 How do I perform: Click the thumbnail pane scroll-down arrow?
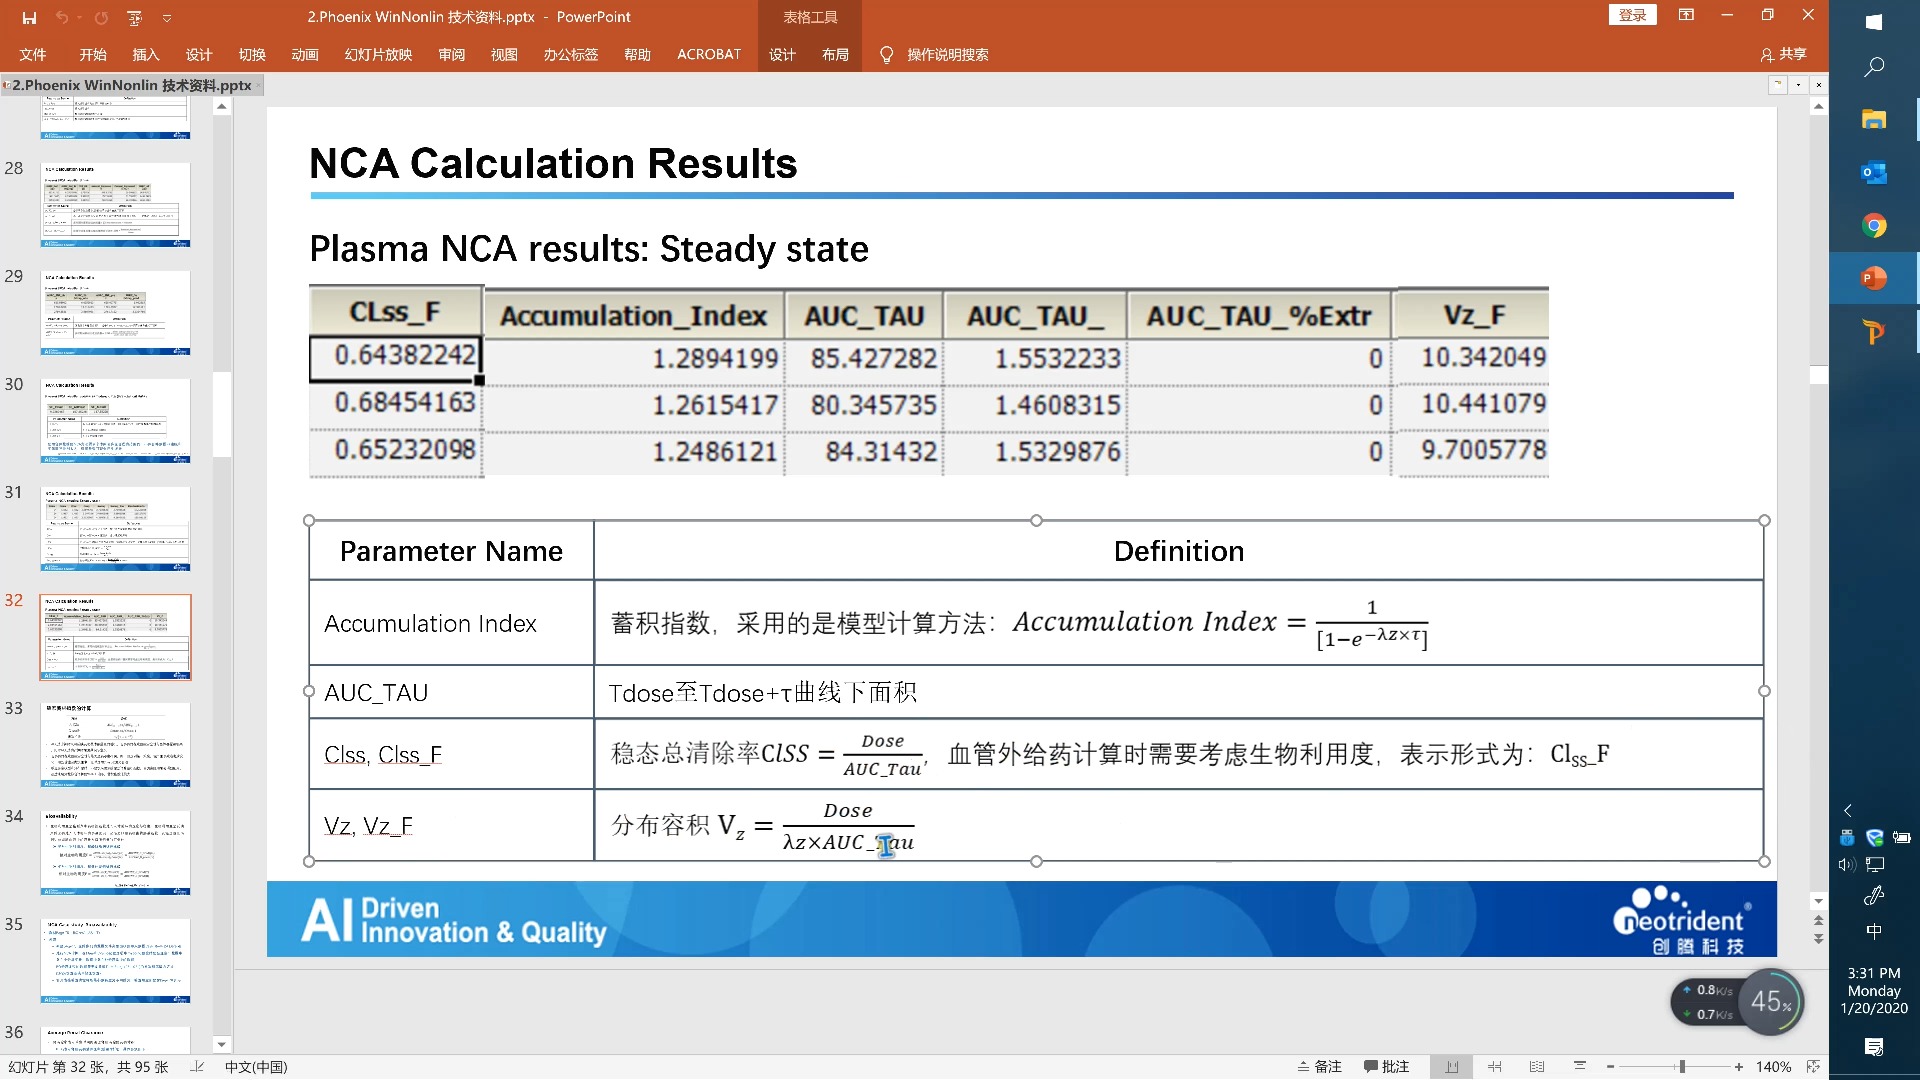click(x=222, y=1044)
